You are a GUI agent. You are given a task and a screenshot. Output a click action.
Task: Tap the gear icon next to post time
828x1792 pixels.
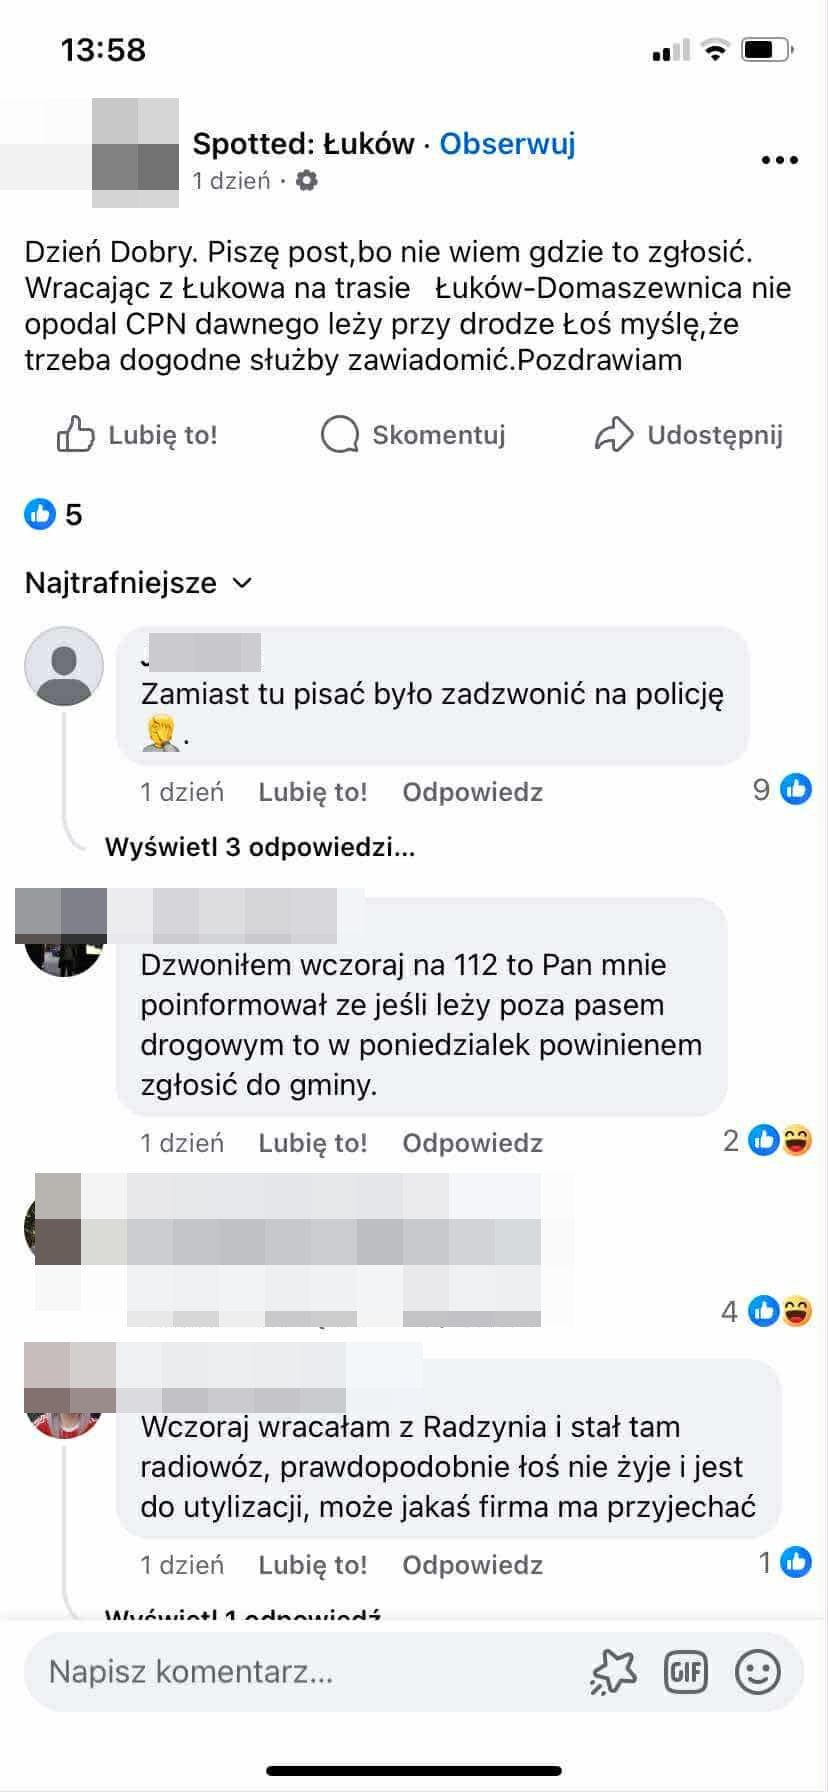(x=307, y=181)
